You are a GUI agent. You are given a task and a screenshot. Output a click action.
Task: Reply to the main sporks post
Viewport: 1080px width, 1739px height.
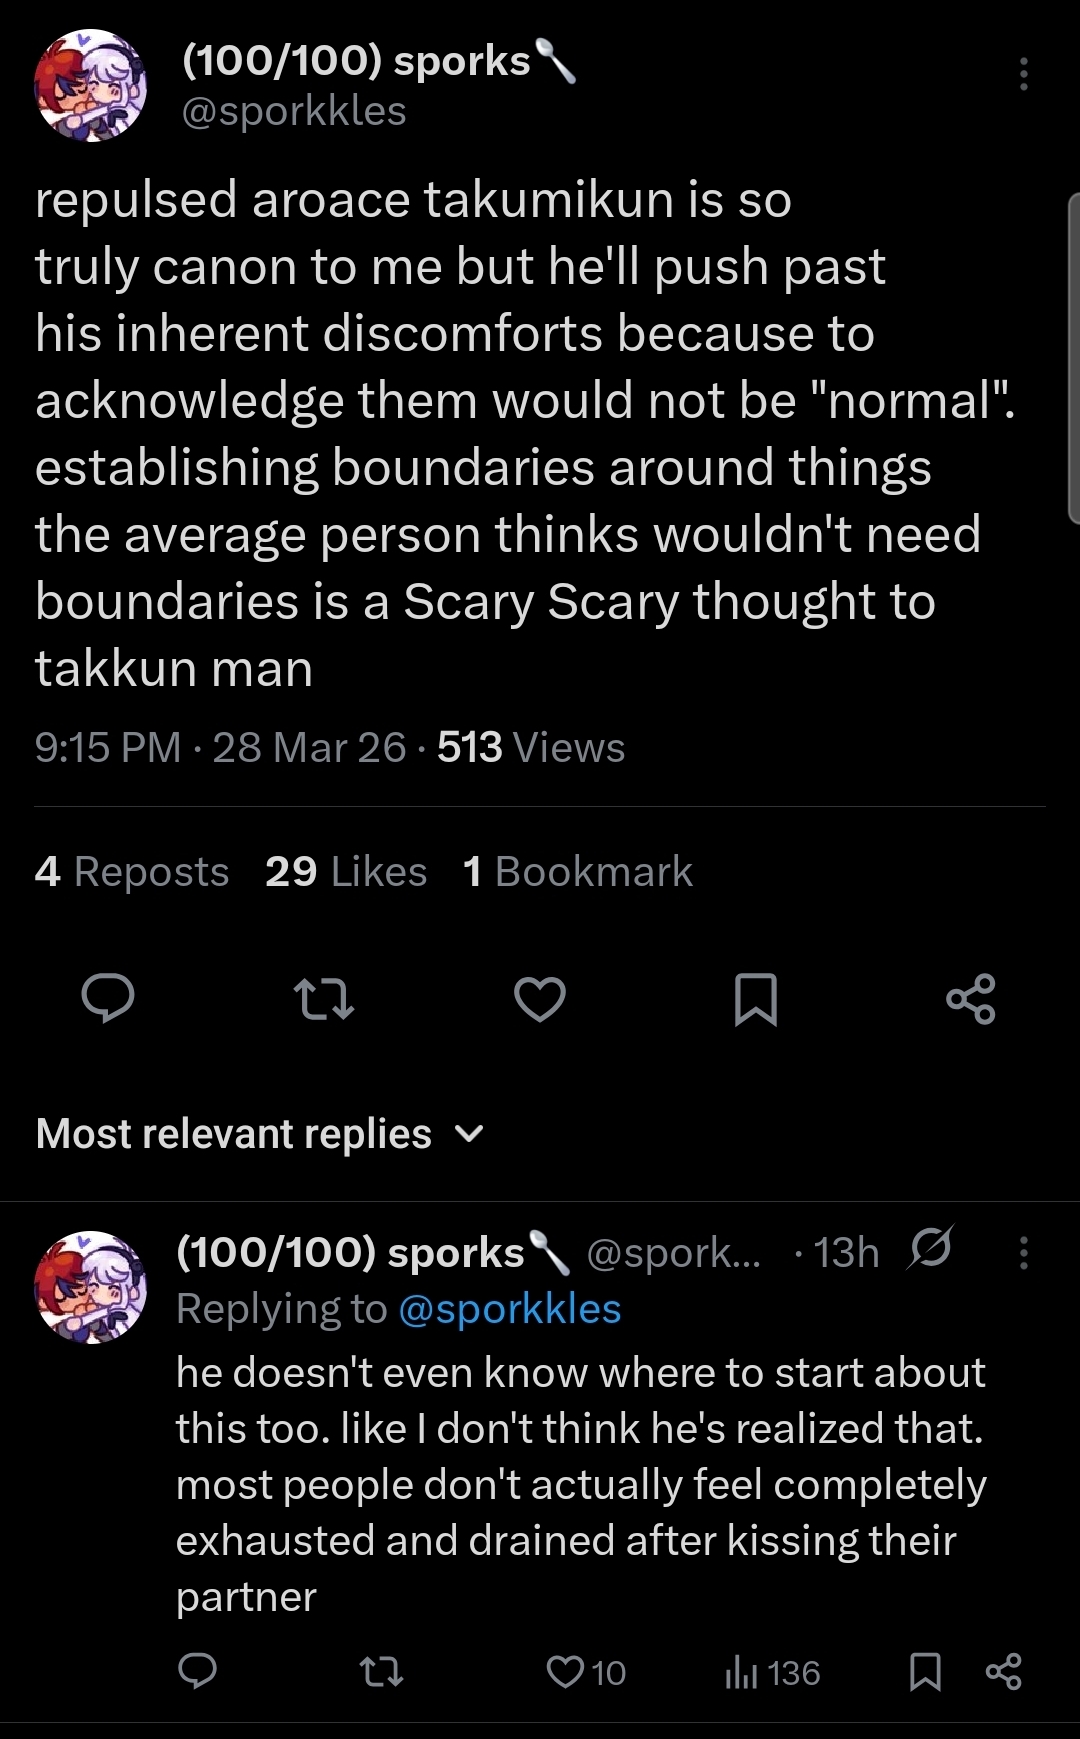pos(108,999)
